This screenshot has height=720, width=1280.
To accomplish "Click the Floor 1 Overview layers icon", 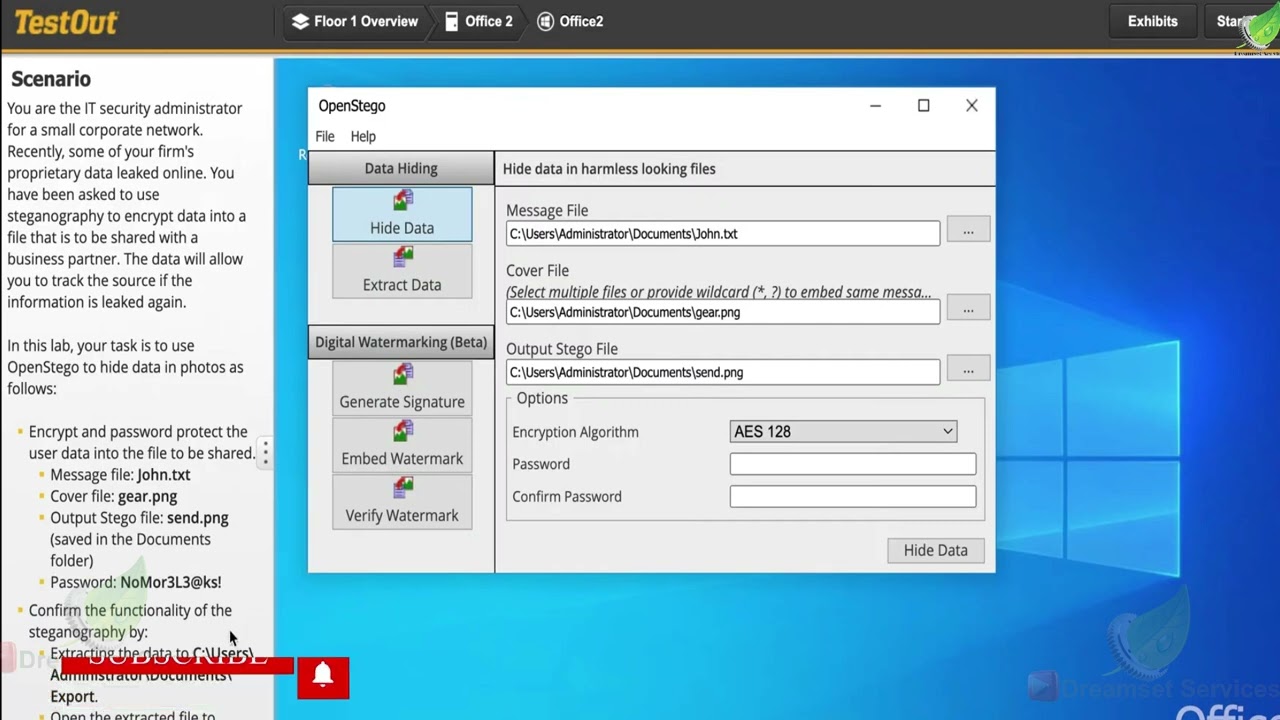I will coord(300,21).
